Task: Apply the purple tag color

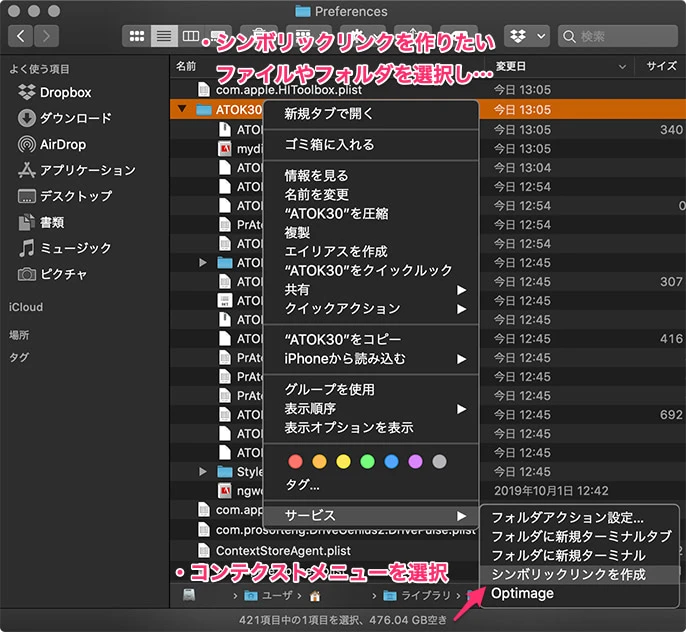Action: pos(415,461)
